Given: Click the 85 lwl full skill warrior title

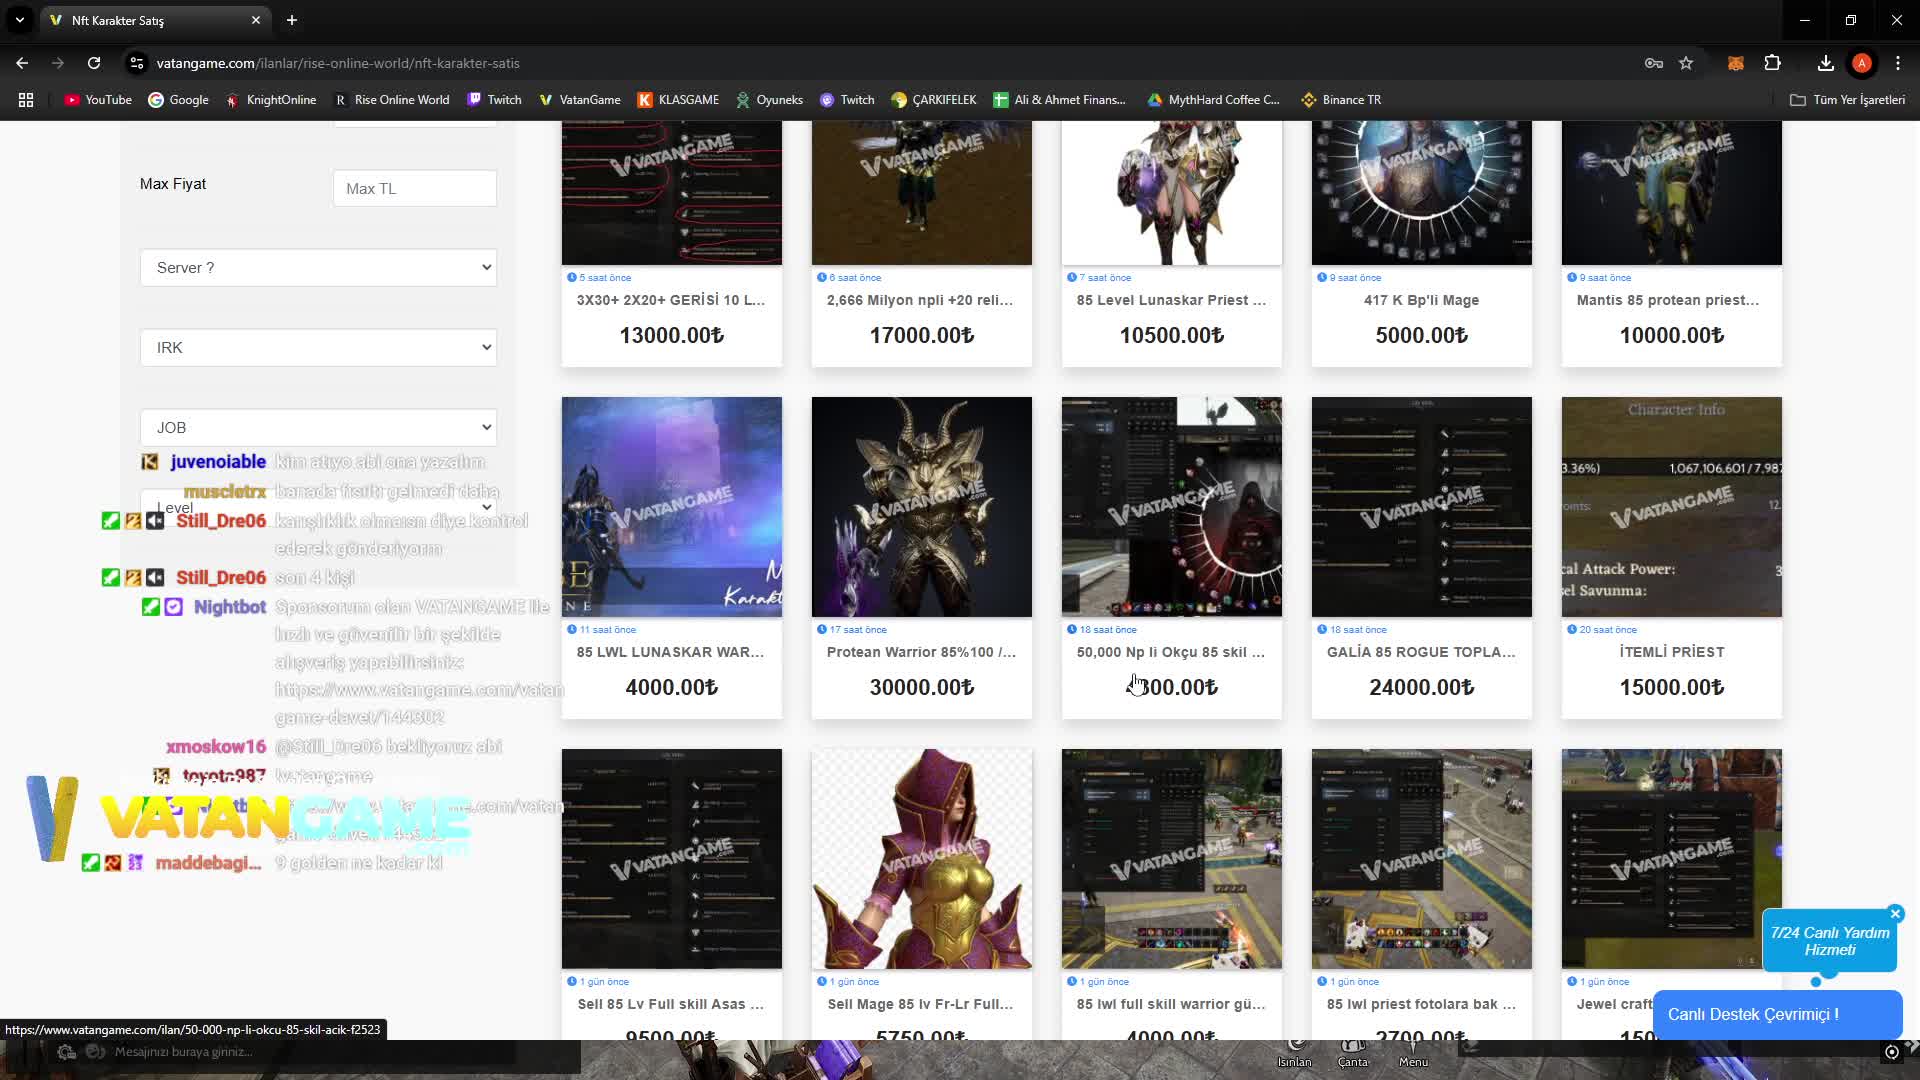Looking at the screenshot, I should [1171, 1004].
